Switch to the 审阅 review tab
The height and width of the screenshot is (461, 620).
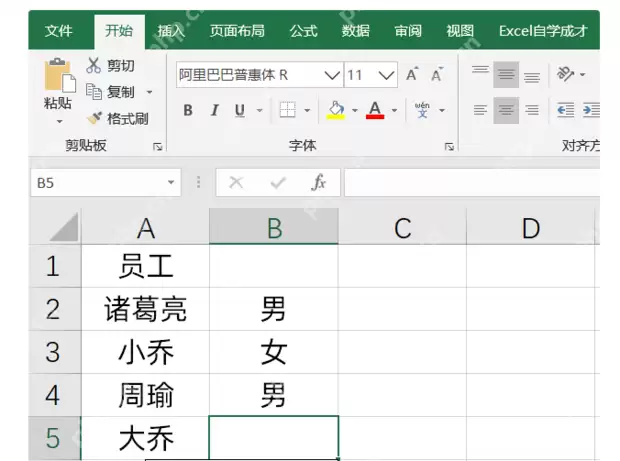click(x=408, y=31)
